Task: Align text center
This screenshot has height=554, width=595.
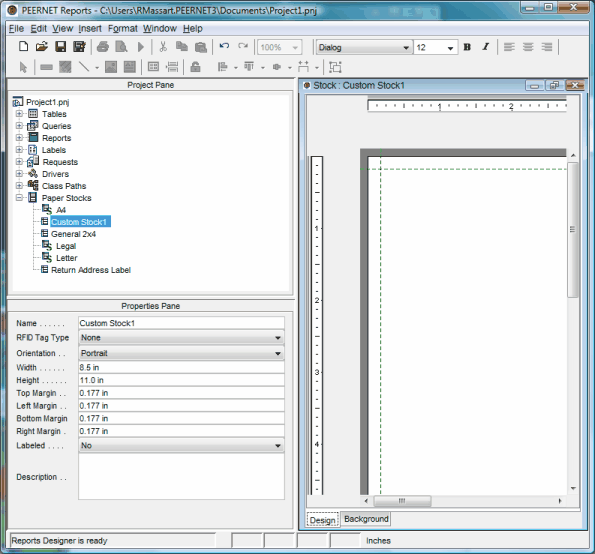Action: click(528, 47)
